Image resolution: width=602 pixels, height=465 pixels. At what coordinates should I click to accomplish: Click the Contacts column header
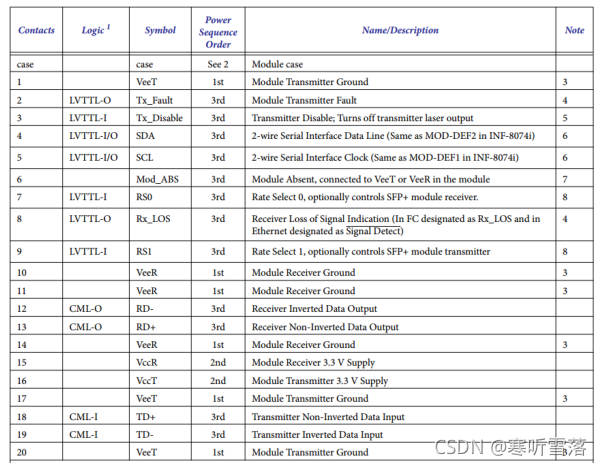(36, 30)
